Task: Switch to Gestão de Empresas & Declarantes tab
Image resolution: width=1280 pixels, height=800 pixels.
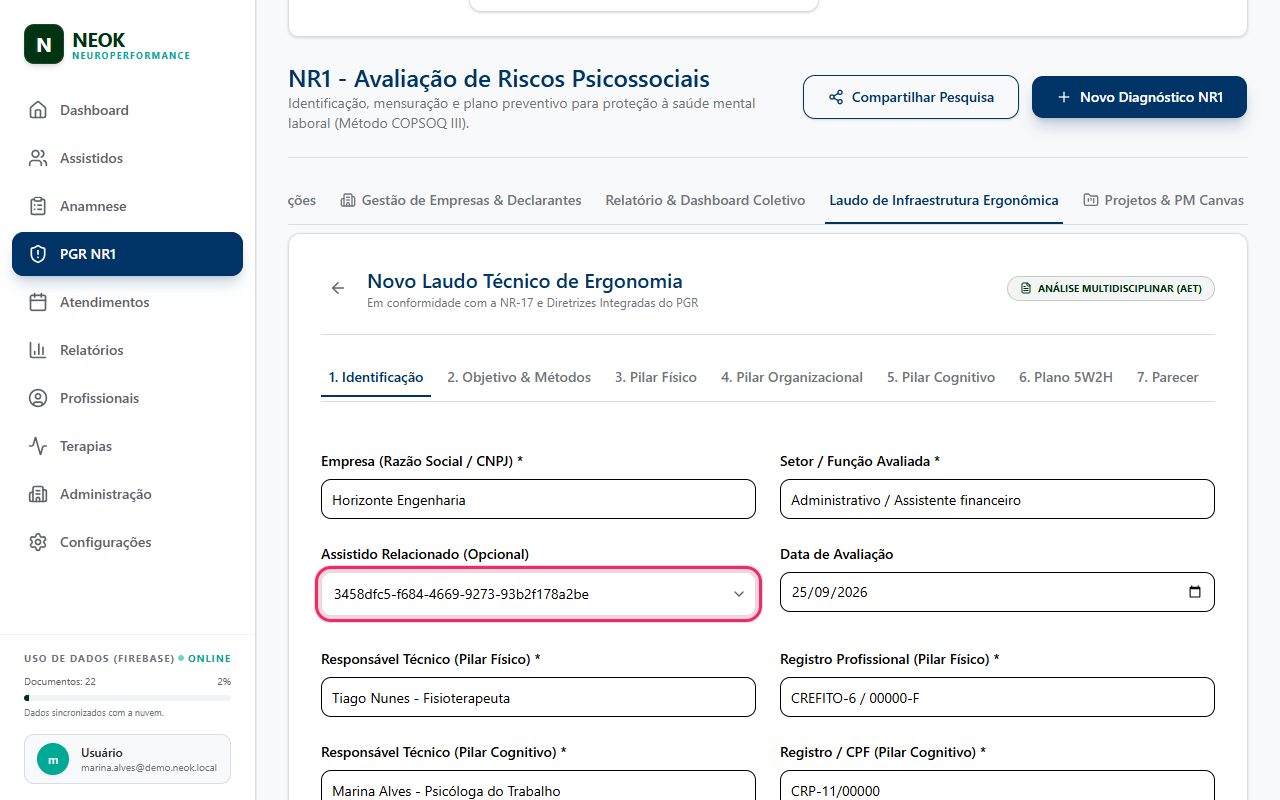Action: click(x=461, y=200)
